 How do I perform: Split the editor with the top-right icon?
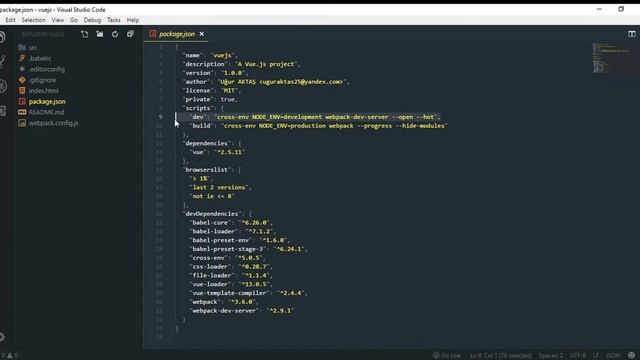(x=632, y=34)
